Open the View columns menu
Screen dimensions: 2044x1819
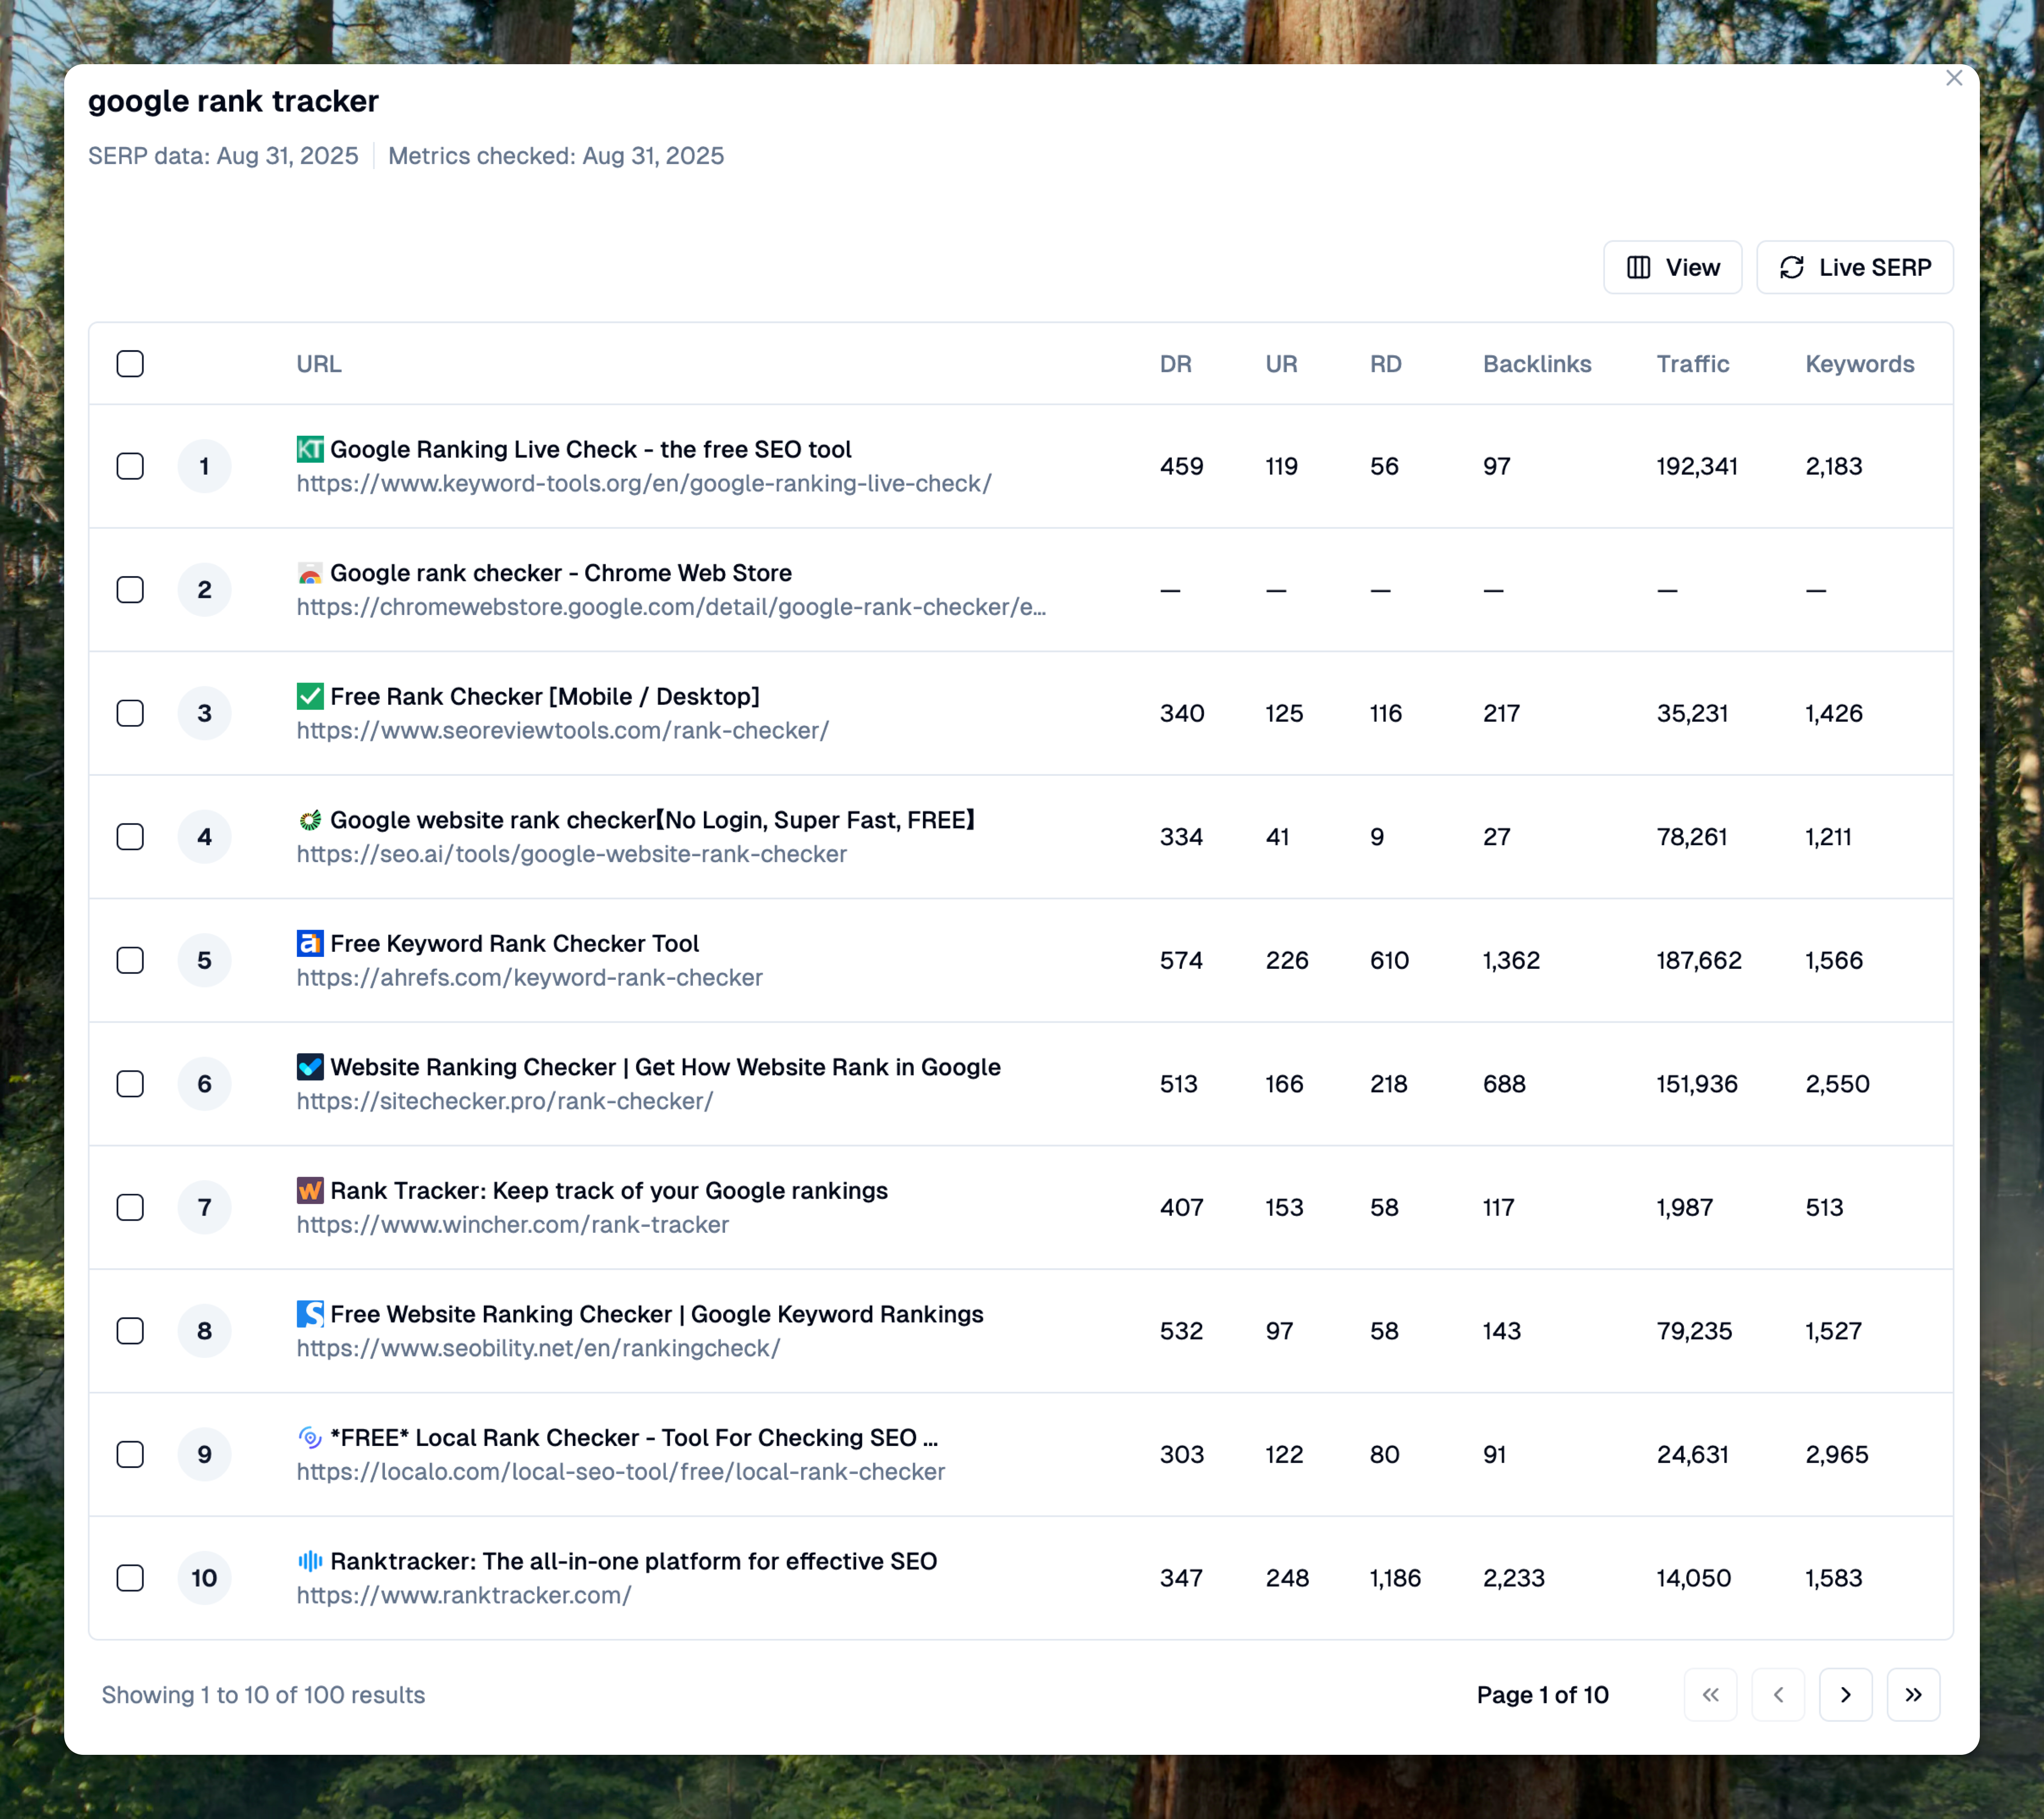[x=1672, y=267]
